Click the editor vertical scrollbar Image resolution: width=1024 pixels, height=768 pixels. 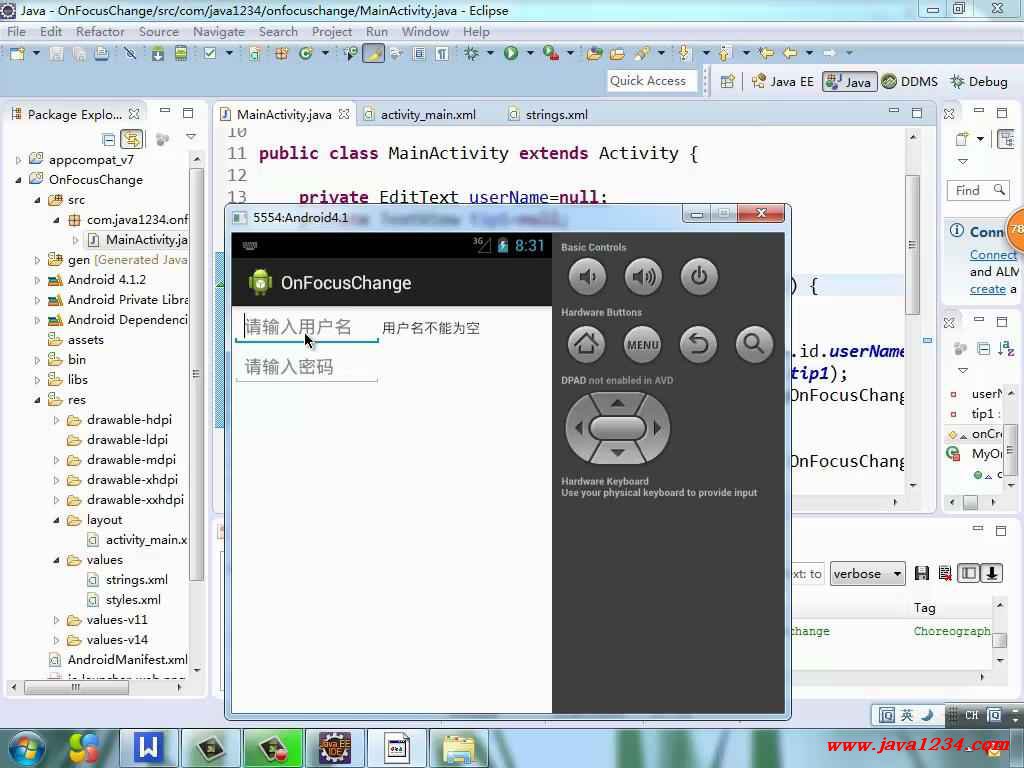click(913, 244)
